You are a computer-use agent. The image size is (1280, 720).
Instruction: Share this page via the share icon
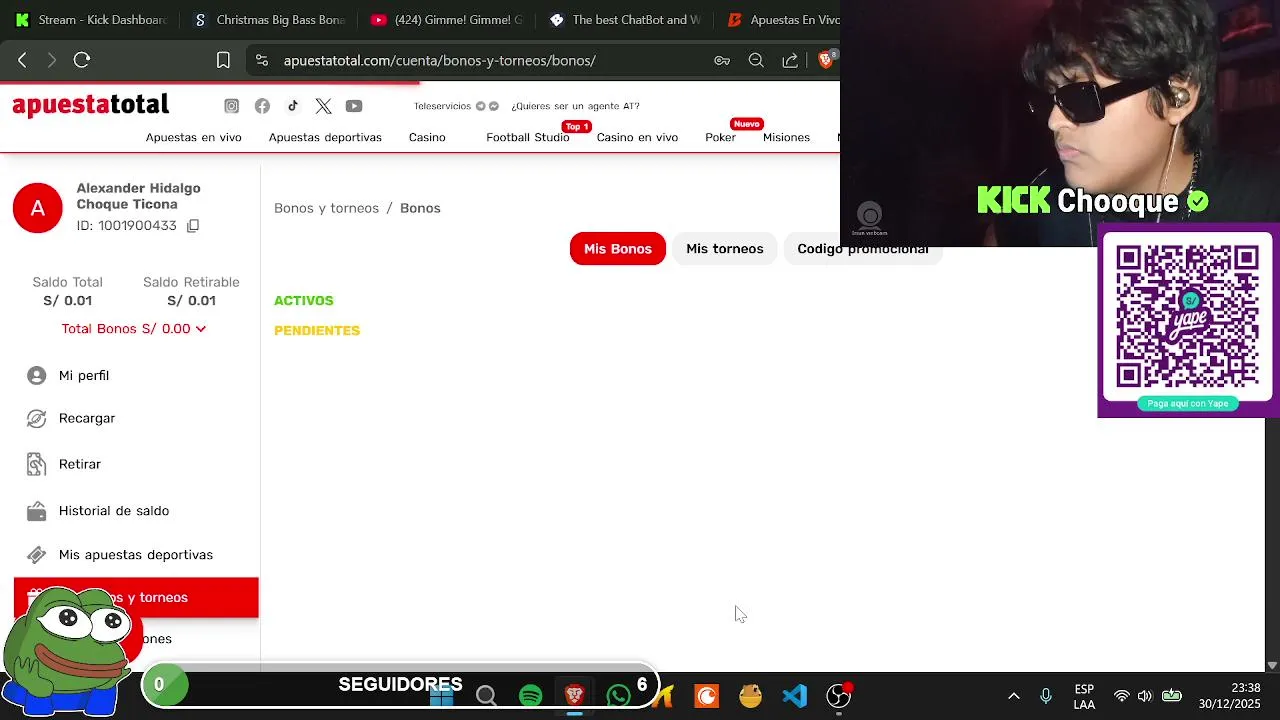(790, 60)
